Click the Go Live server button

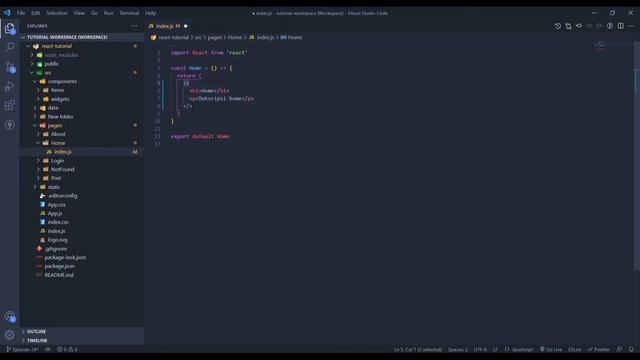tap(551, 349)
